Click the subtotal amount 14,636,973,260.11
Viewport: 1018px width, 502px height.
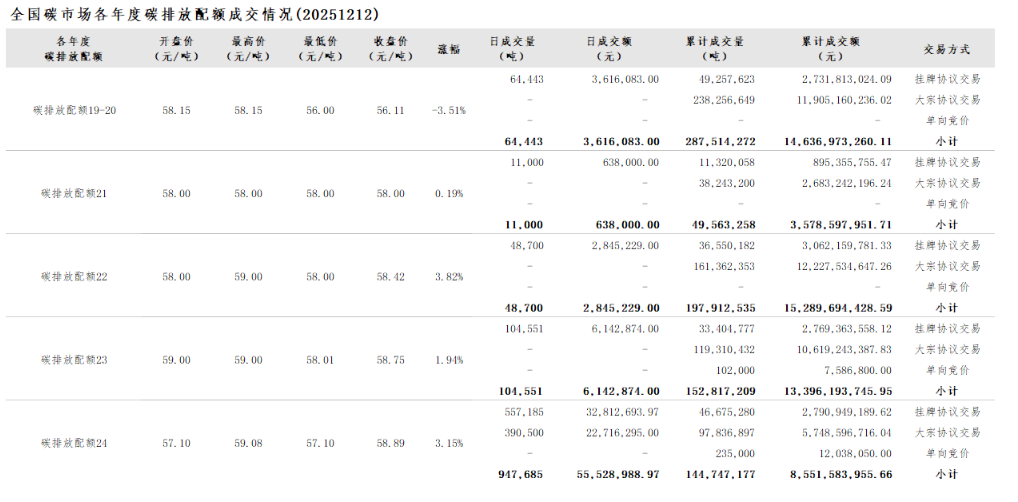coord(832,142)
